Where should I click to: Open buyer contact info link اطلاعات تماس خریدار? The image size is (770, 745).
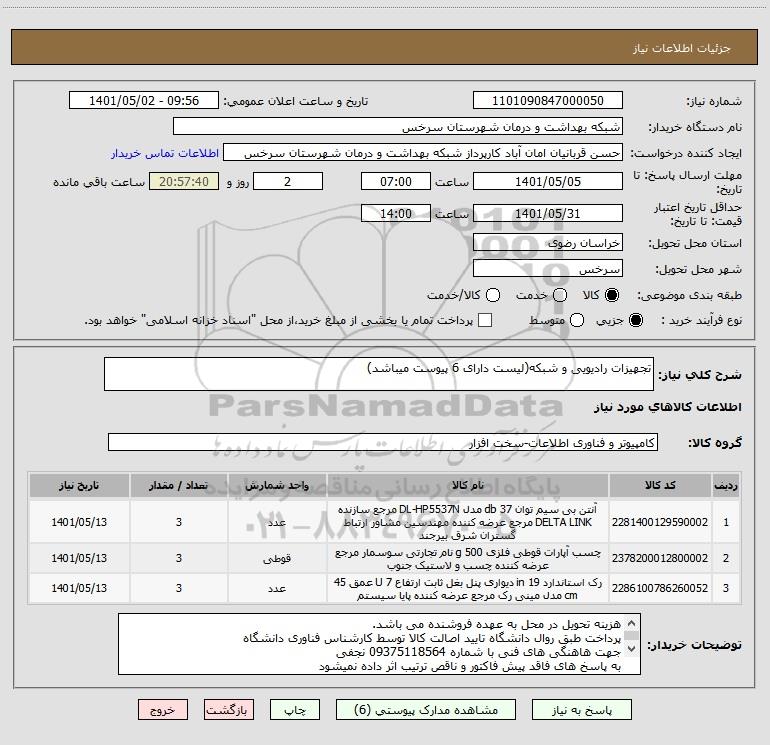pos(165,153)
